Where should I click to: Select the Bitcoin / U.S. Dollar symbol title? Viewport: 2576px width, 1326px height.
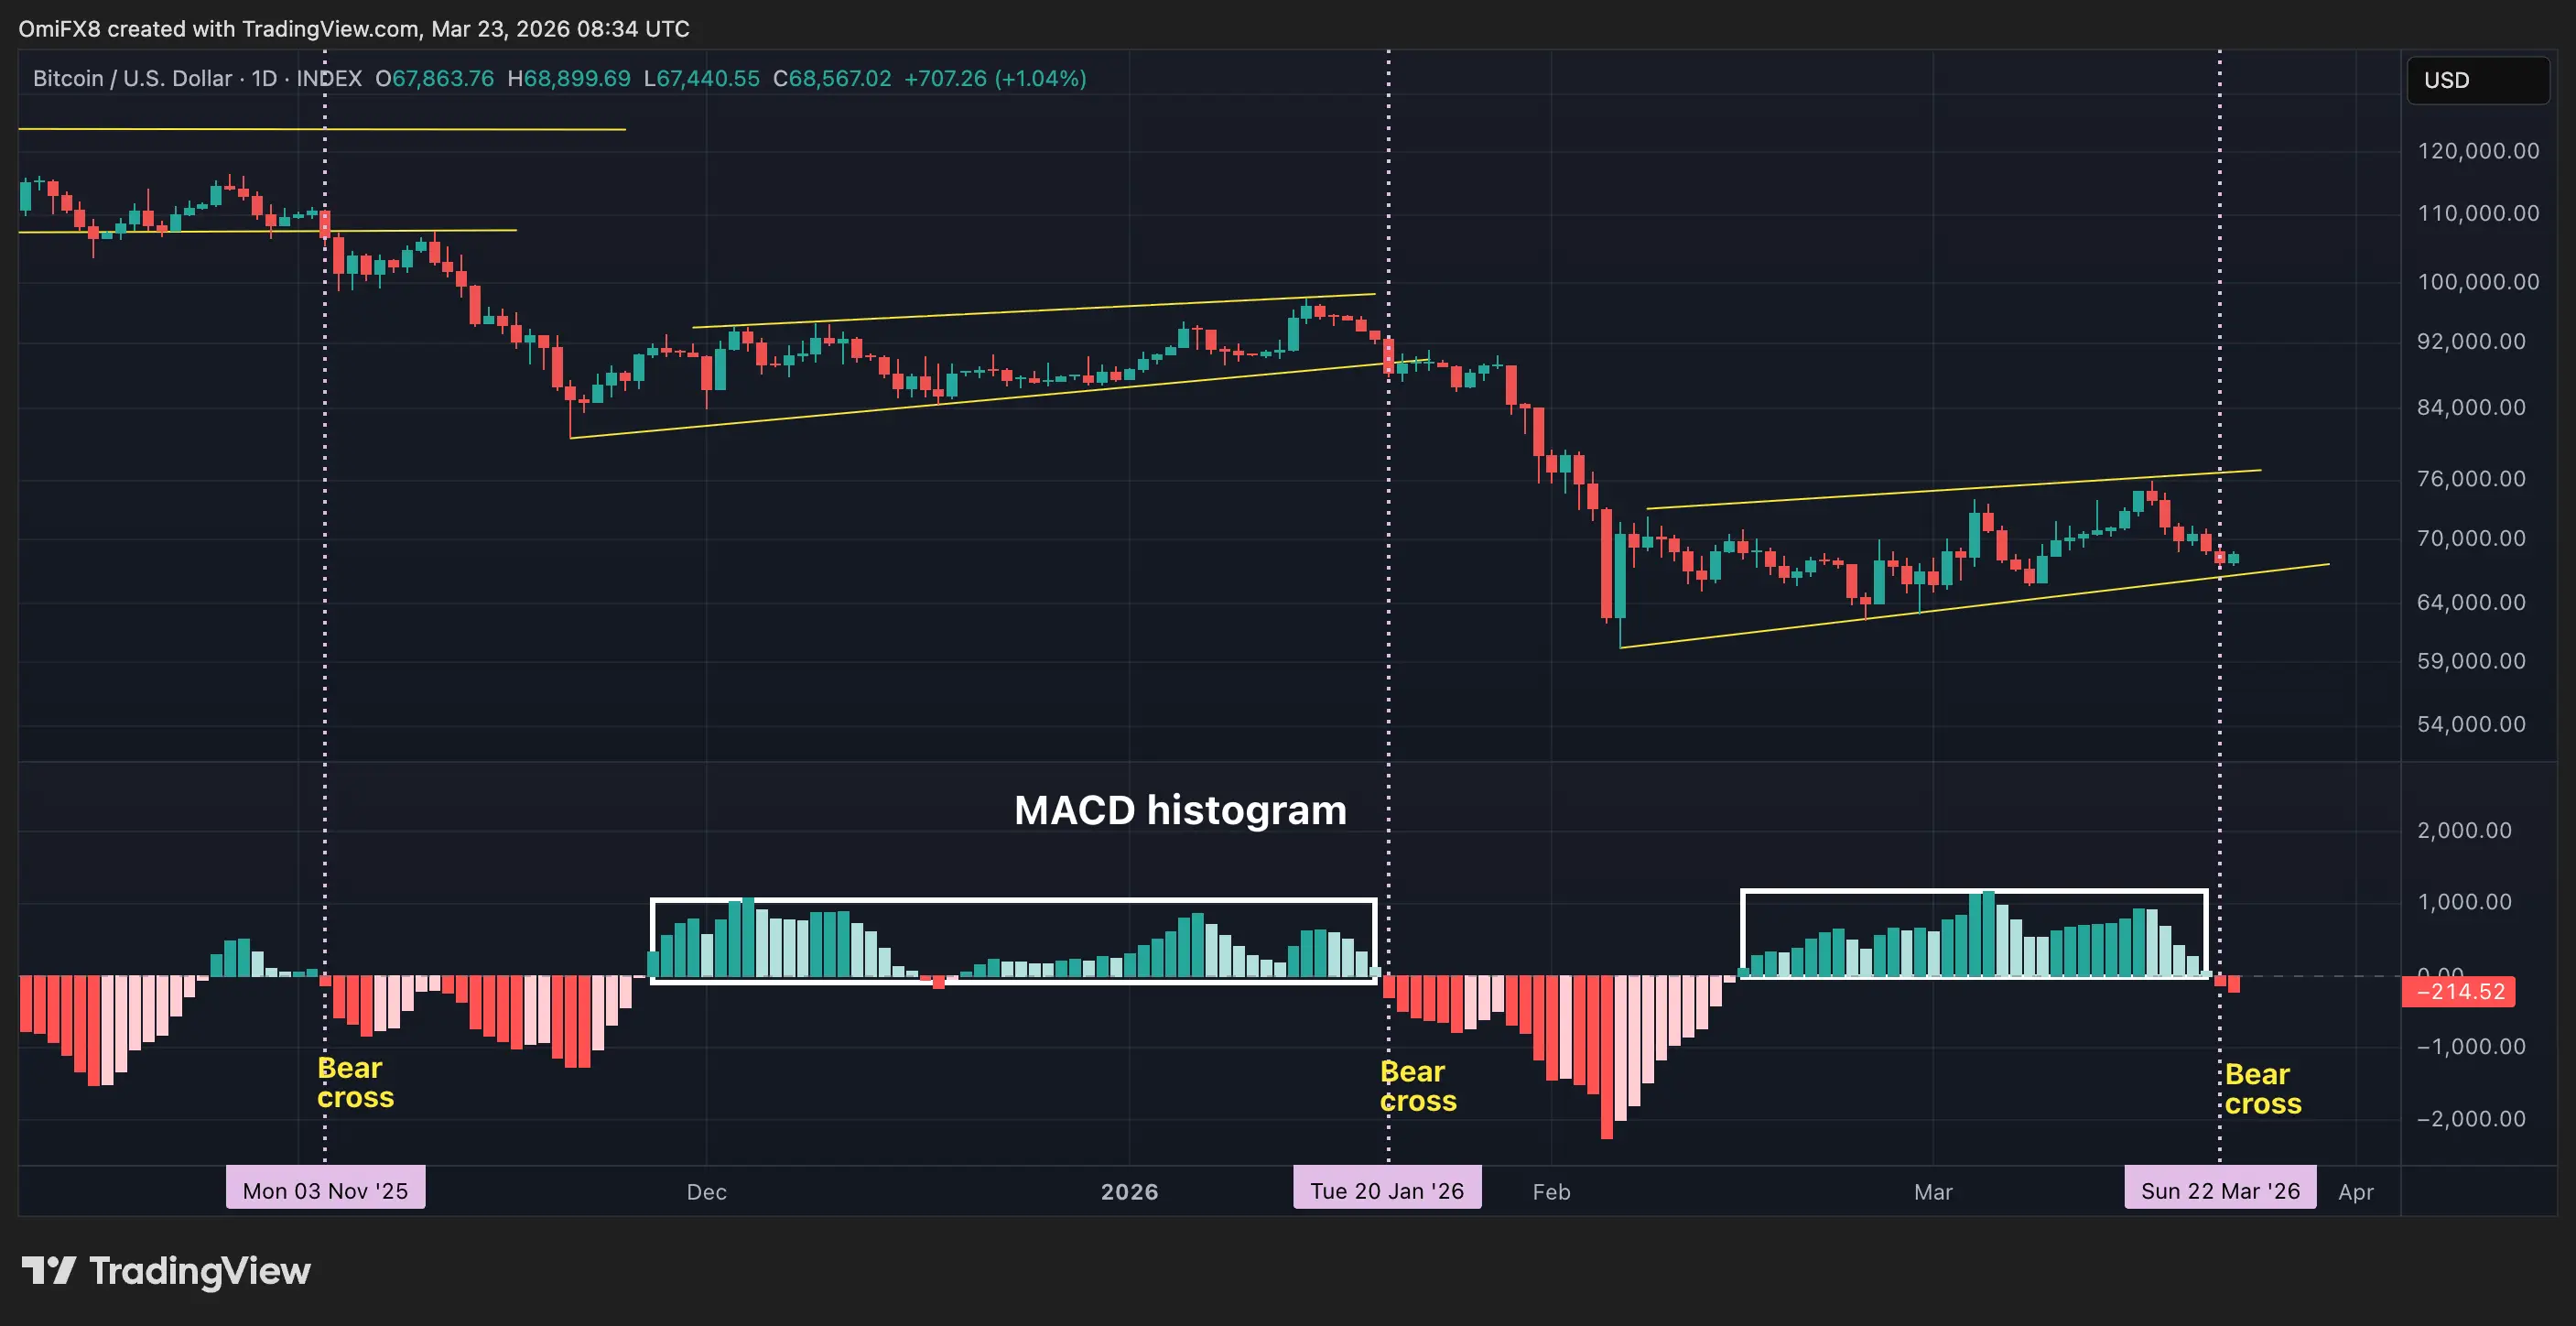click(x=132, y=78)
